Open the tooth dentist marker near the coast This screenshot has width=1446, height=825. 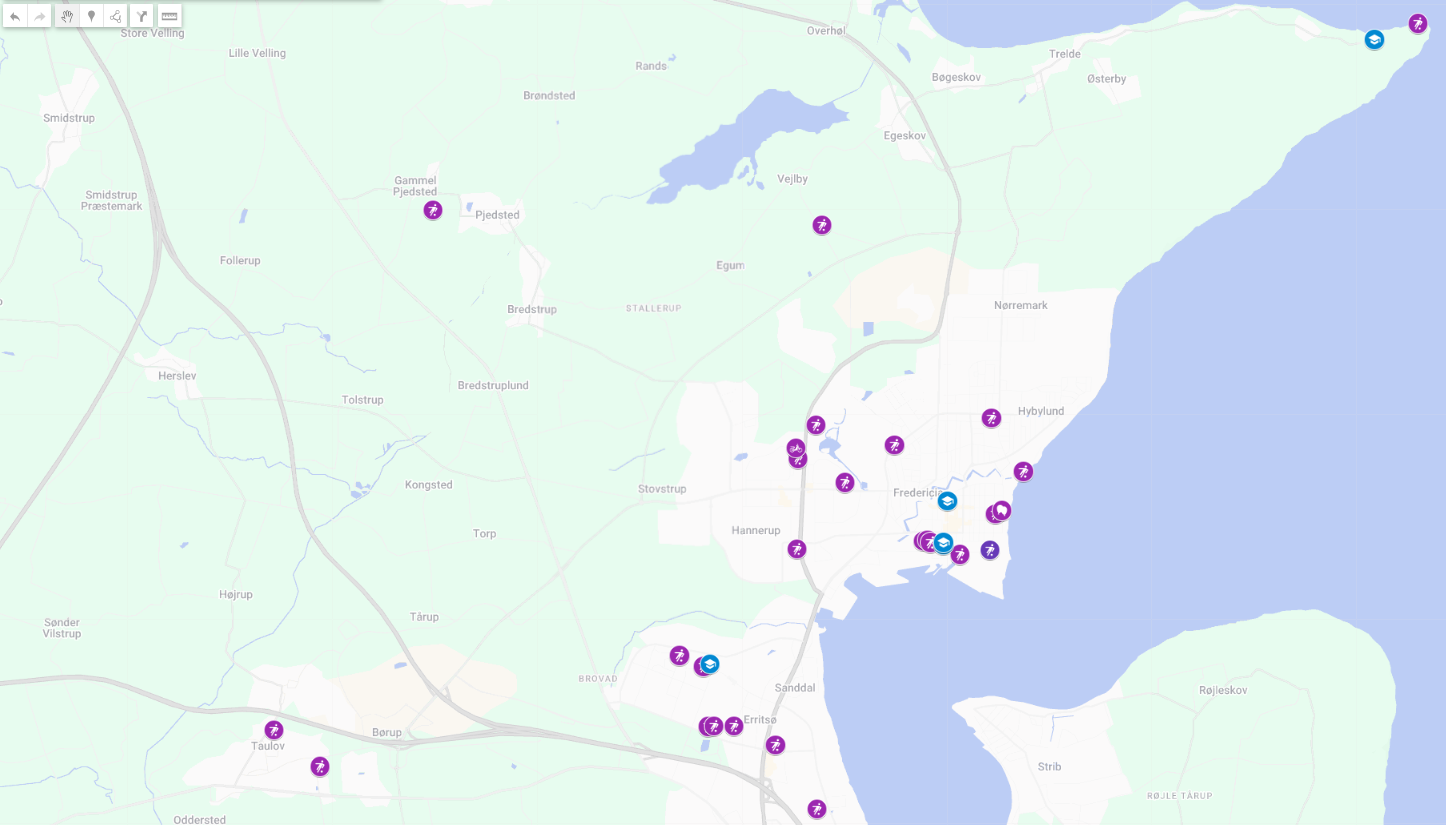pyautogui.click(x=1002, y=511)
